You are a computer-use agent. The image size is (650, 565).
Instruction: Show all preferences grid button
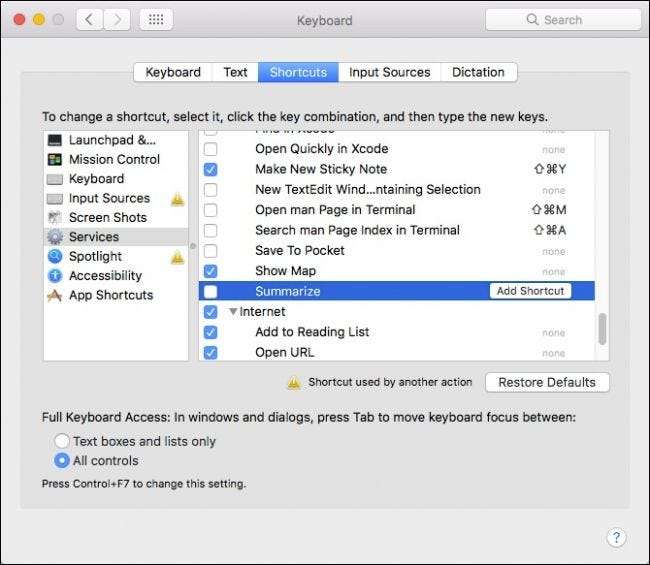pyautogui.click(x=156, y=19)
